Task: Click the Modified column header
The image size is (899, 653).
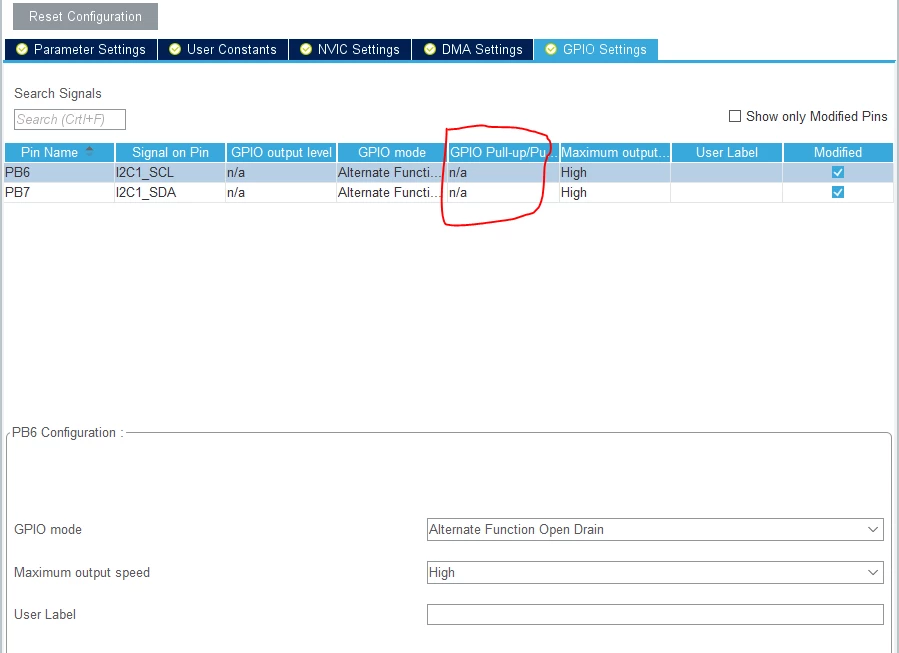Action: [x=838, y=153]
